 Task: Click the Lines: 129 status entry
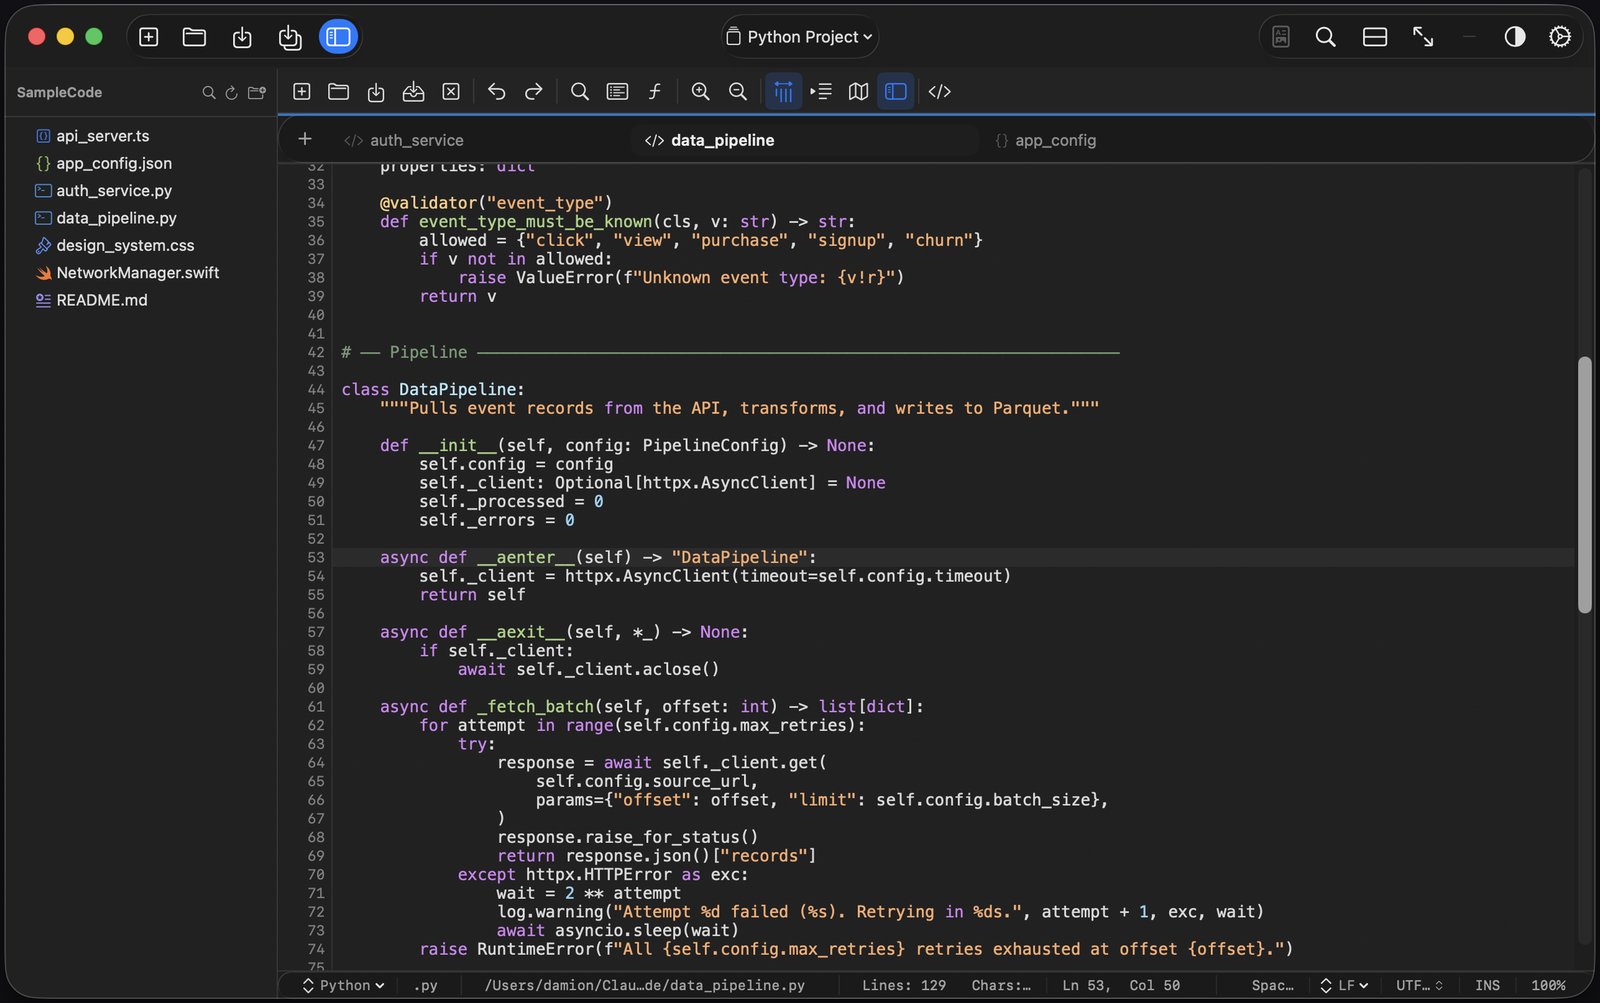(x=904, y=986)
